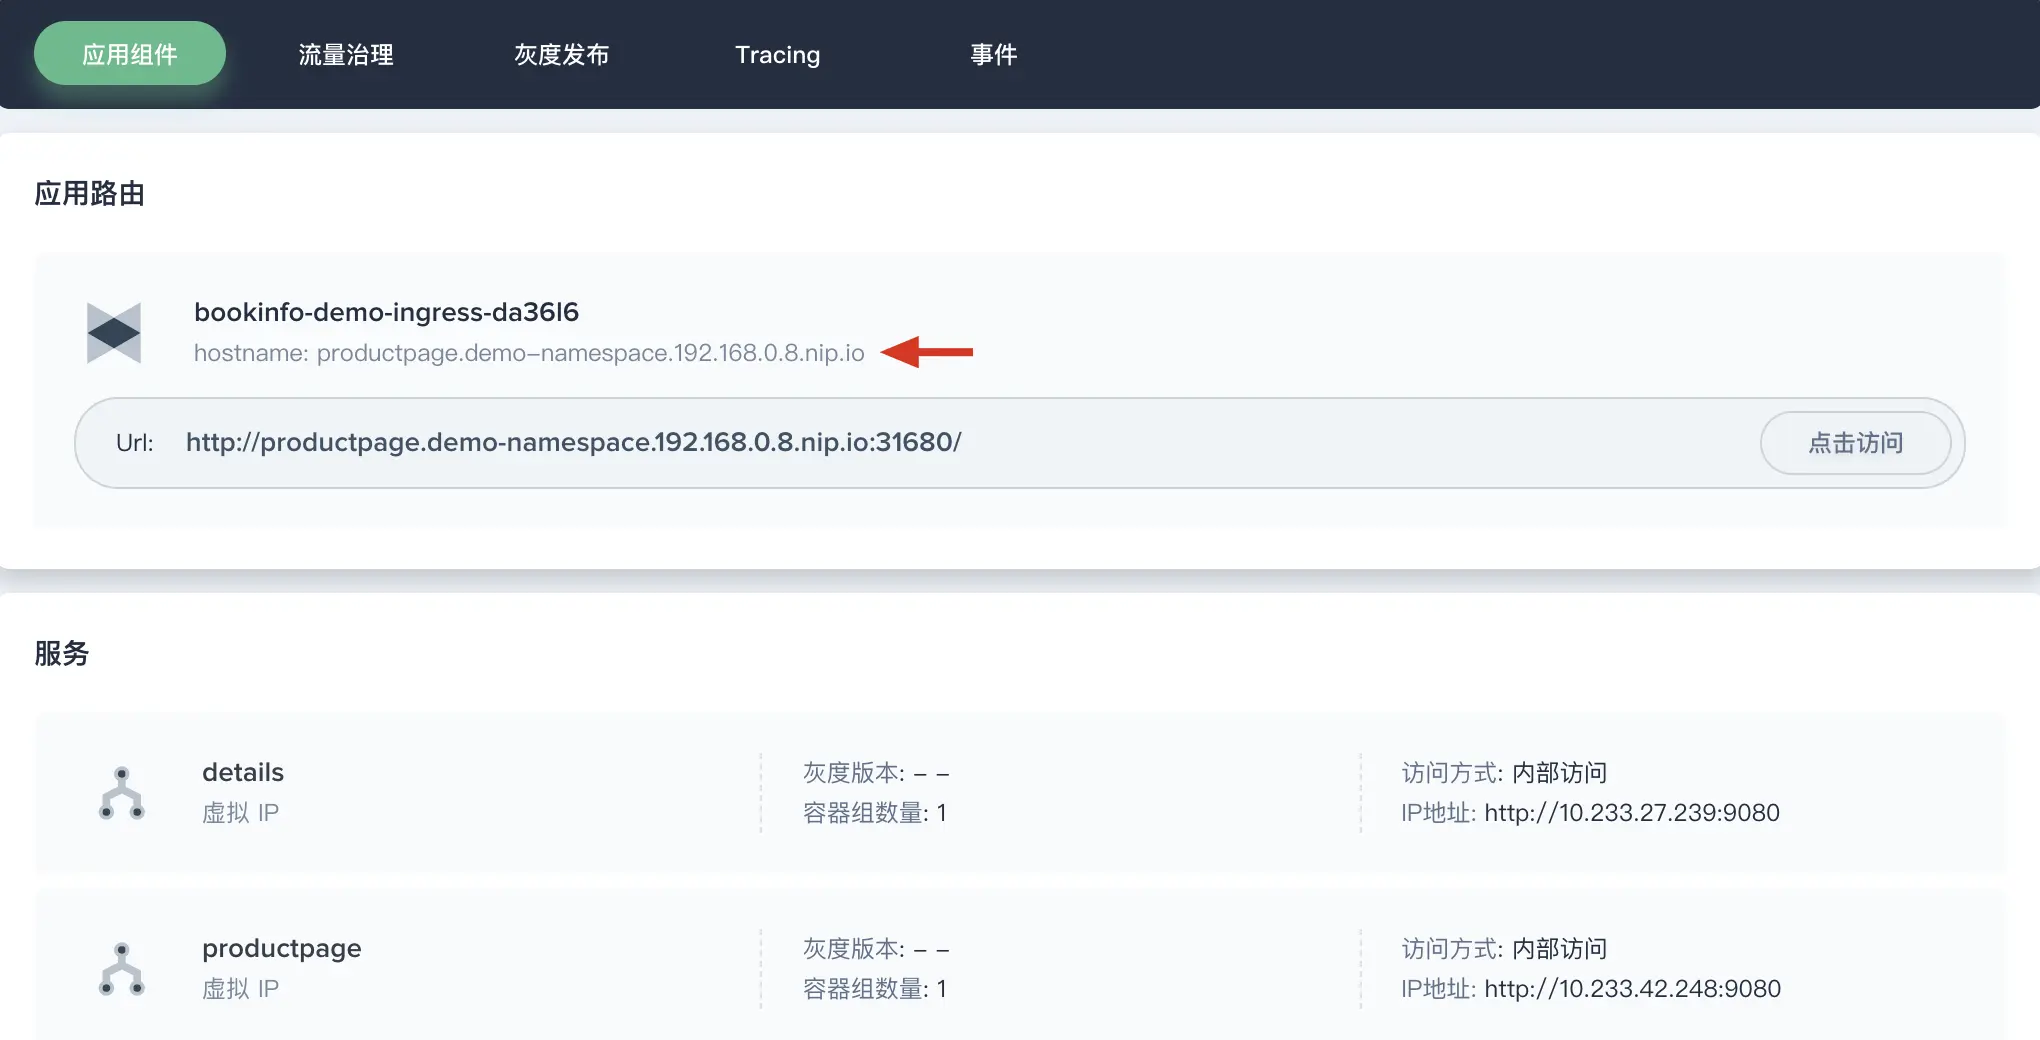Click 灰度版本 value in details row

click(931, 773)
